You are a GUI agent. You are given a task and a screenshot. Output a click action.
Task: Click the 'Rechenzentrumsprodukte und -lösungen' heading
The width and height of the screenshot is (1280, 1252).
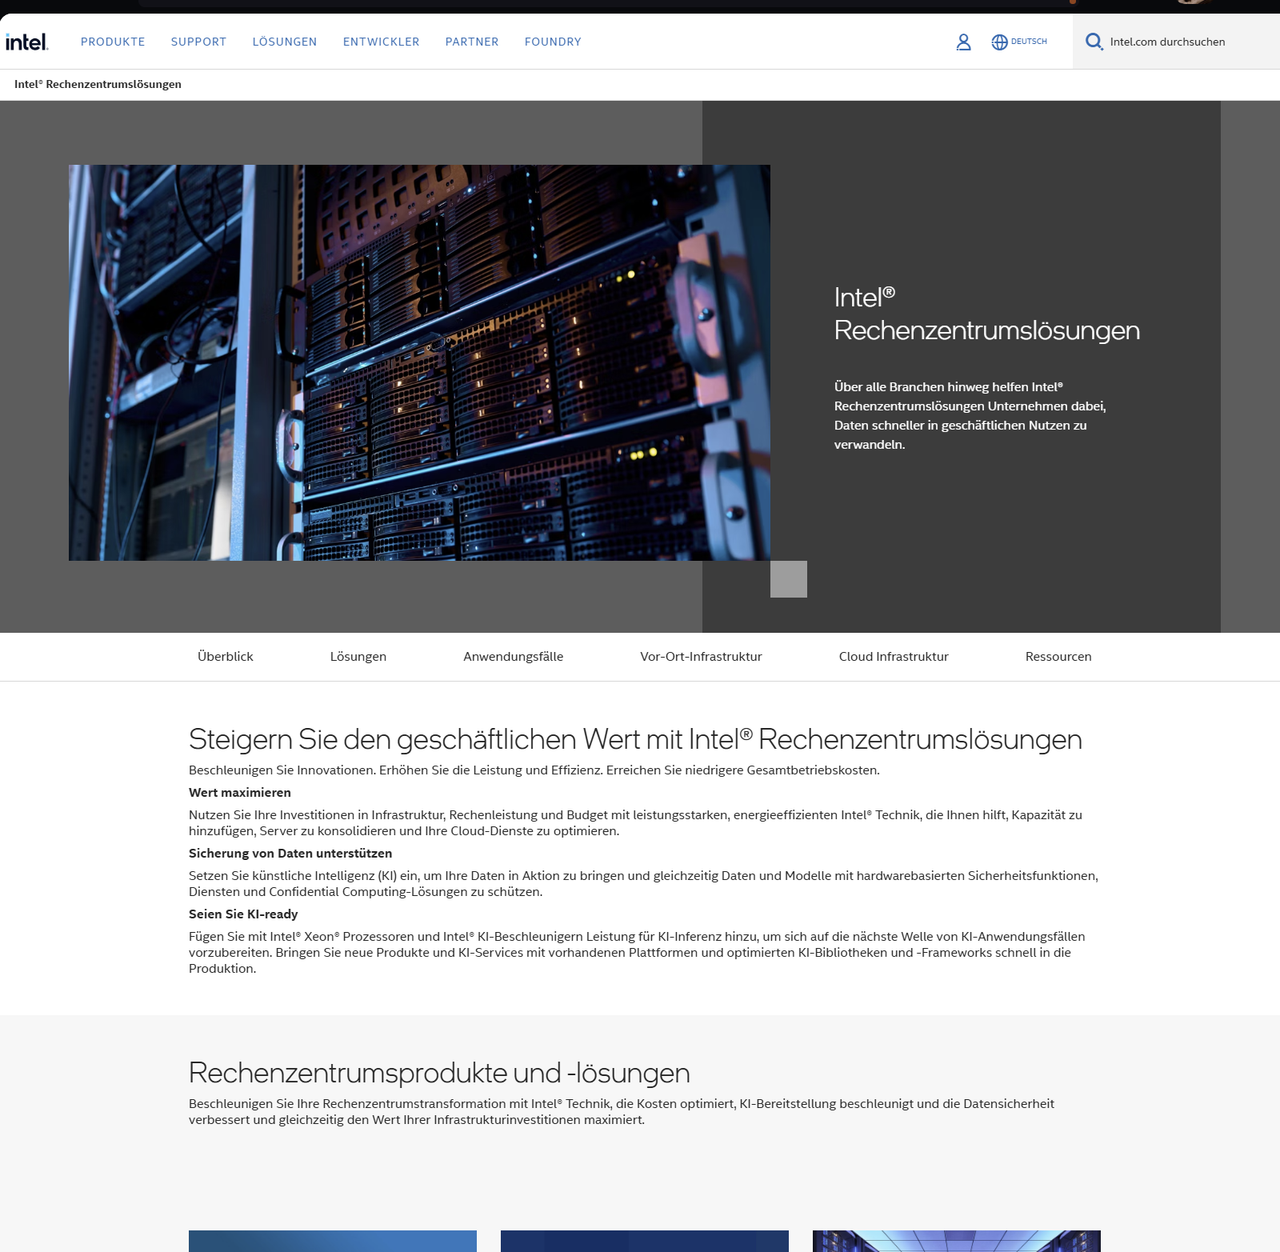(x=439, y=1073)
